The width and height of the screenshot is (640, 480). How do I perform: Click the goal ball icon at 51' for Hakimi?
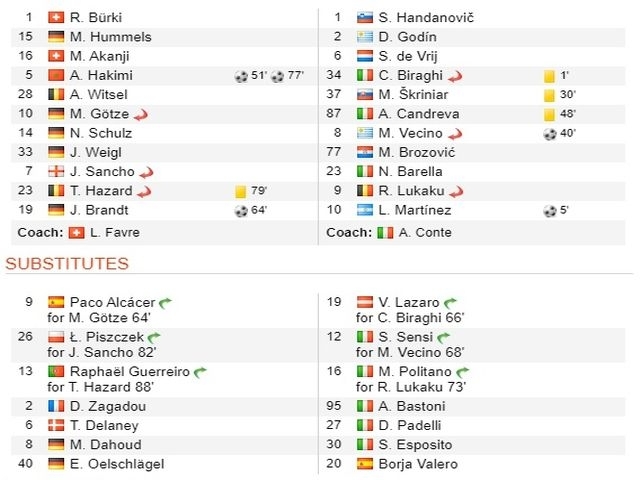[241, 76]
